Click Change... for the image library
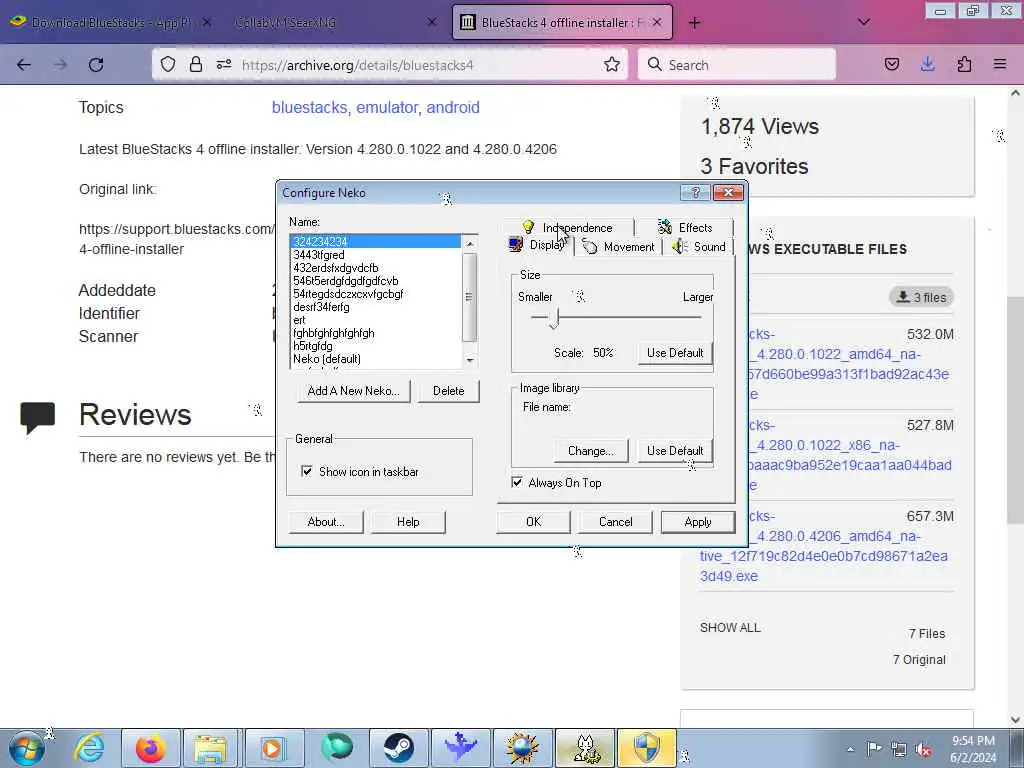The width and height of the screenshot is (1024, 768). tap(590, 451)
